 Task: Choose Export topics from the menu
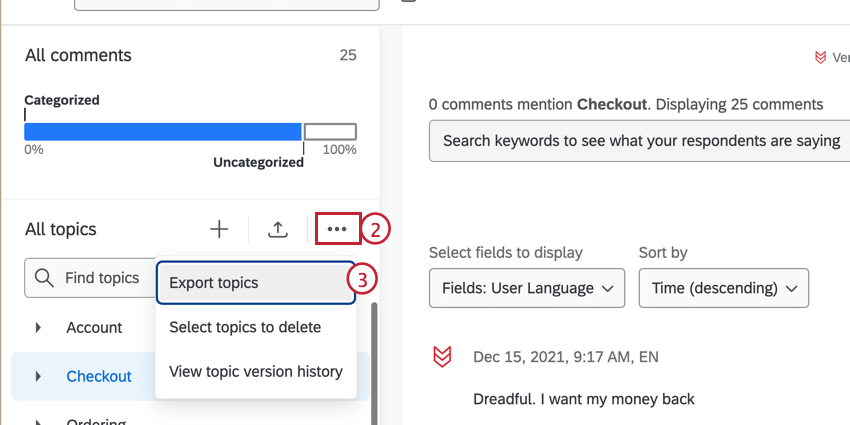pos(255,283)
